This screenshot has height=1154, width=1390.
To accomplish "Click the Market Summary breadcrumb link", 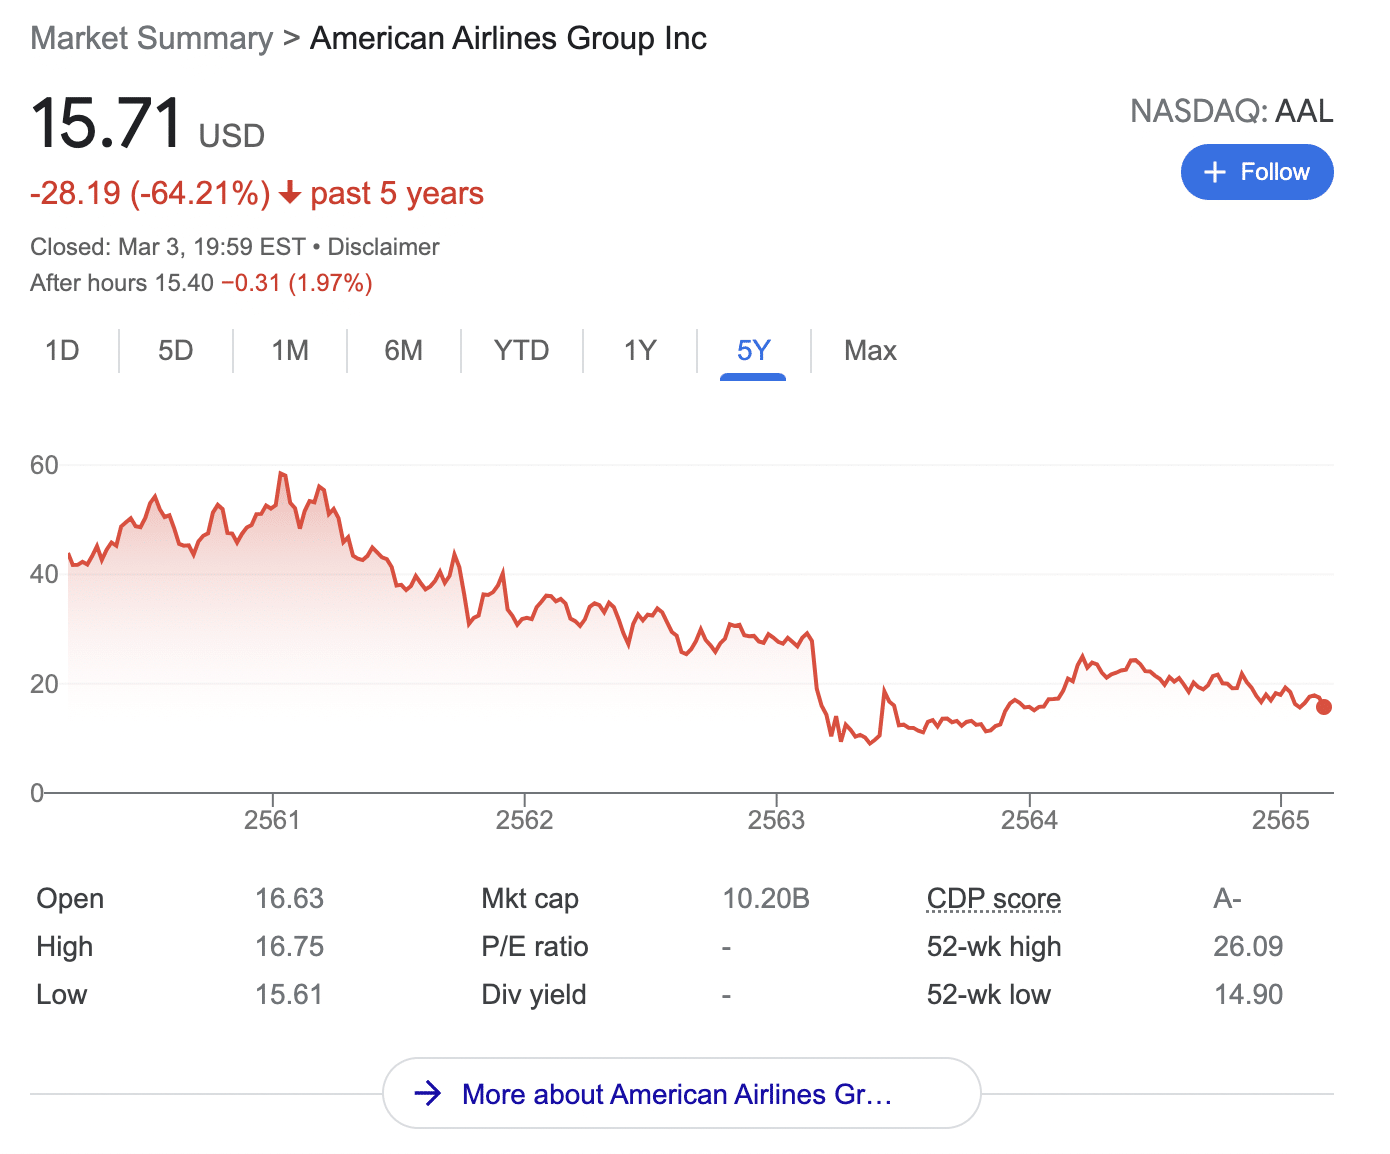I will pos(152,38).
